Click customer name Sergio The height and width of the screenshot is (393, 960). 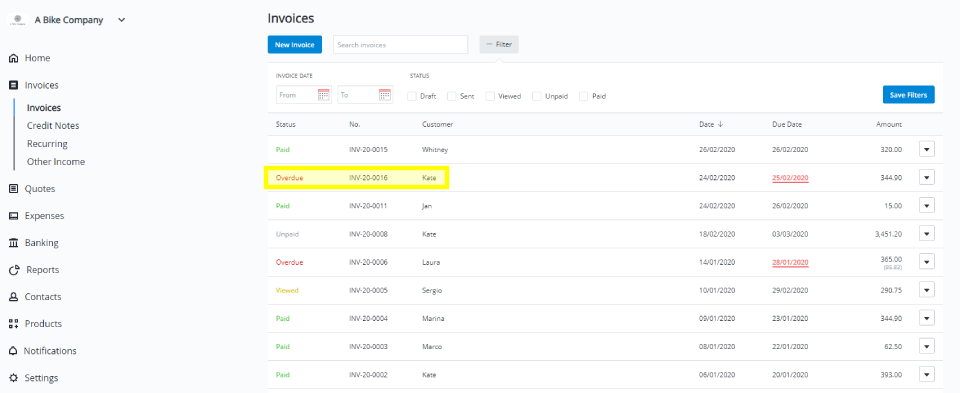pyautogui.click(x=432, y=290)
